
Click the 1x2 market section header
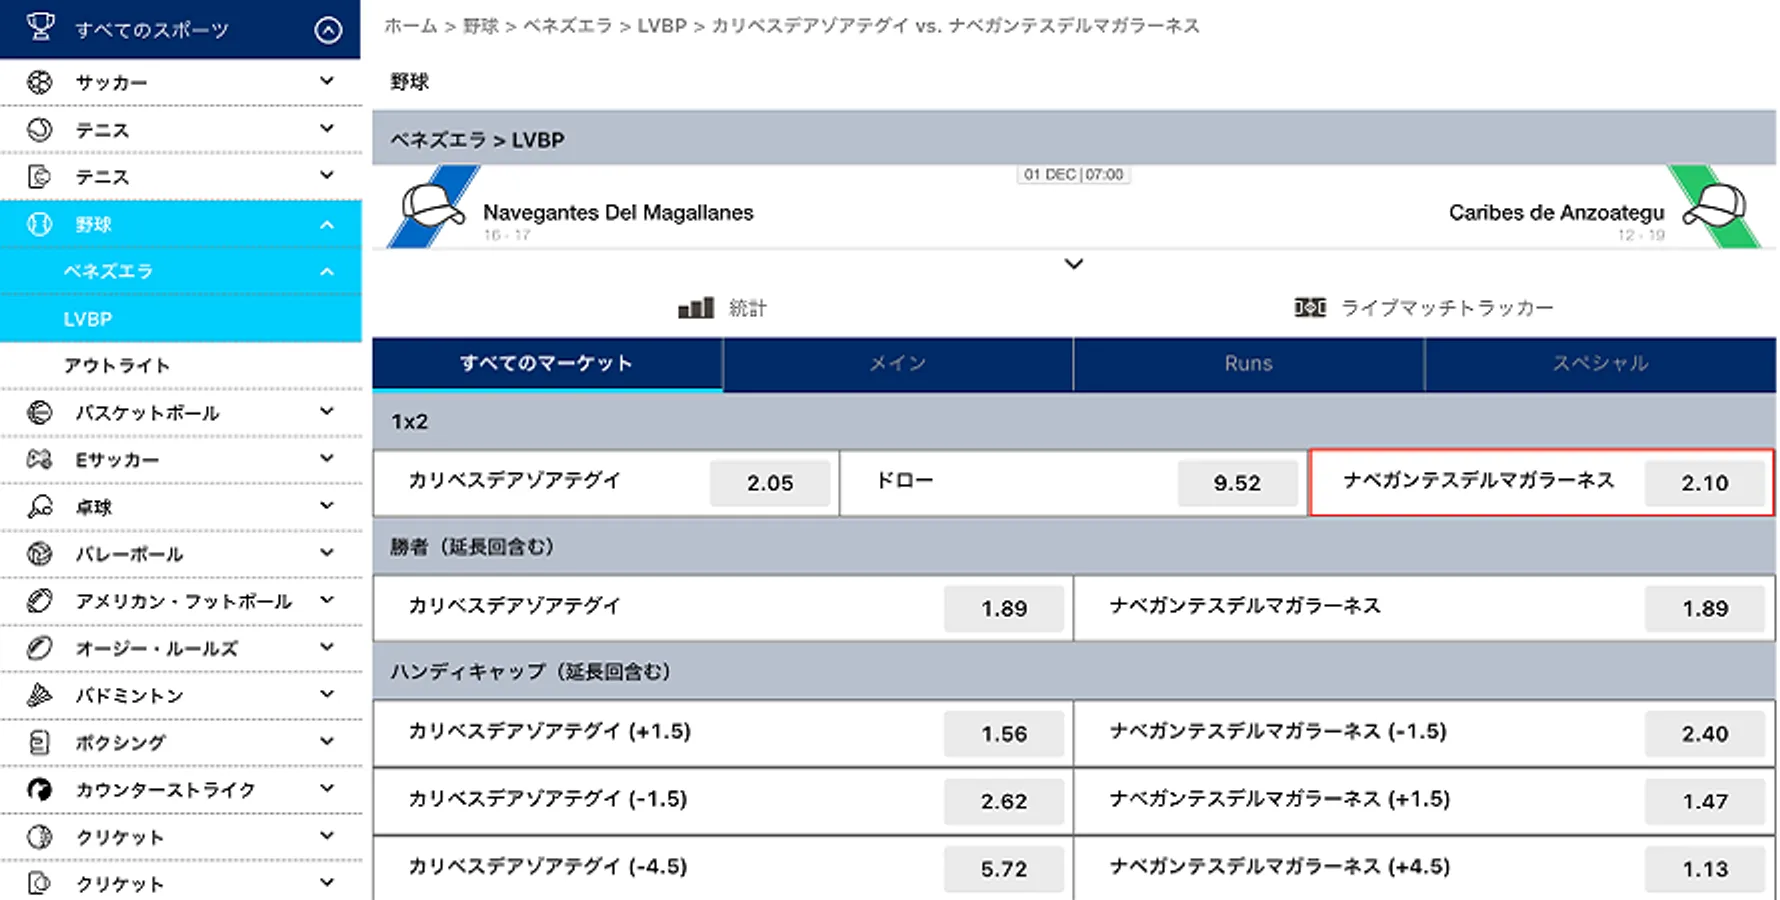pos(1074,421)
